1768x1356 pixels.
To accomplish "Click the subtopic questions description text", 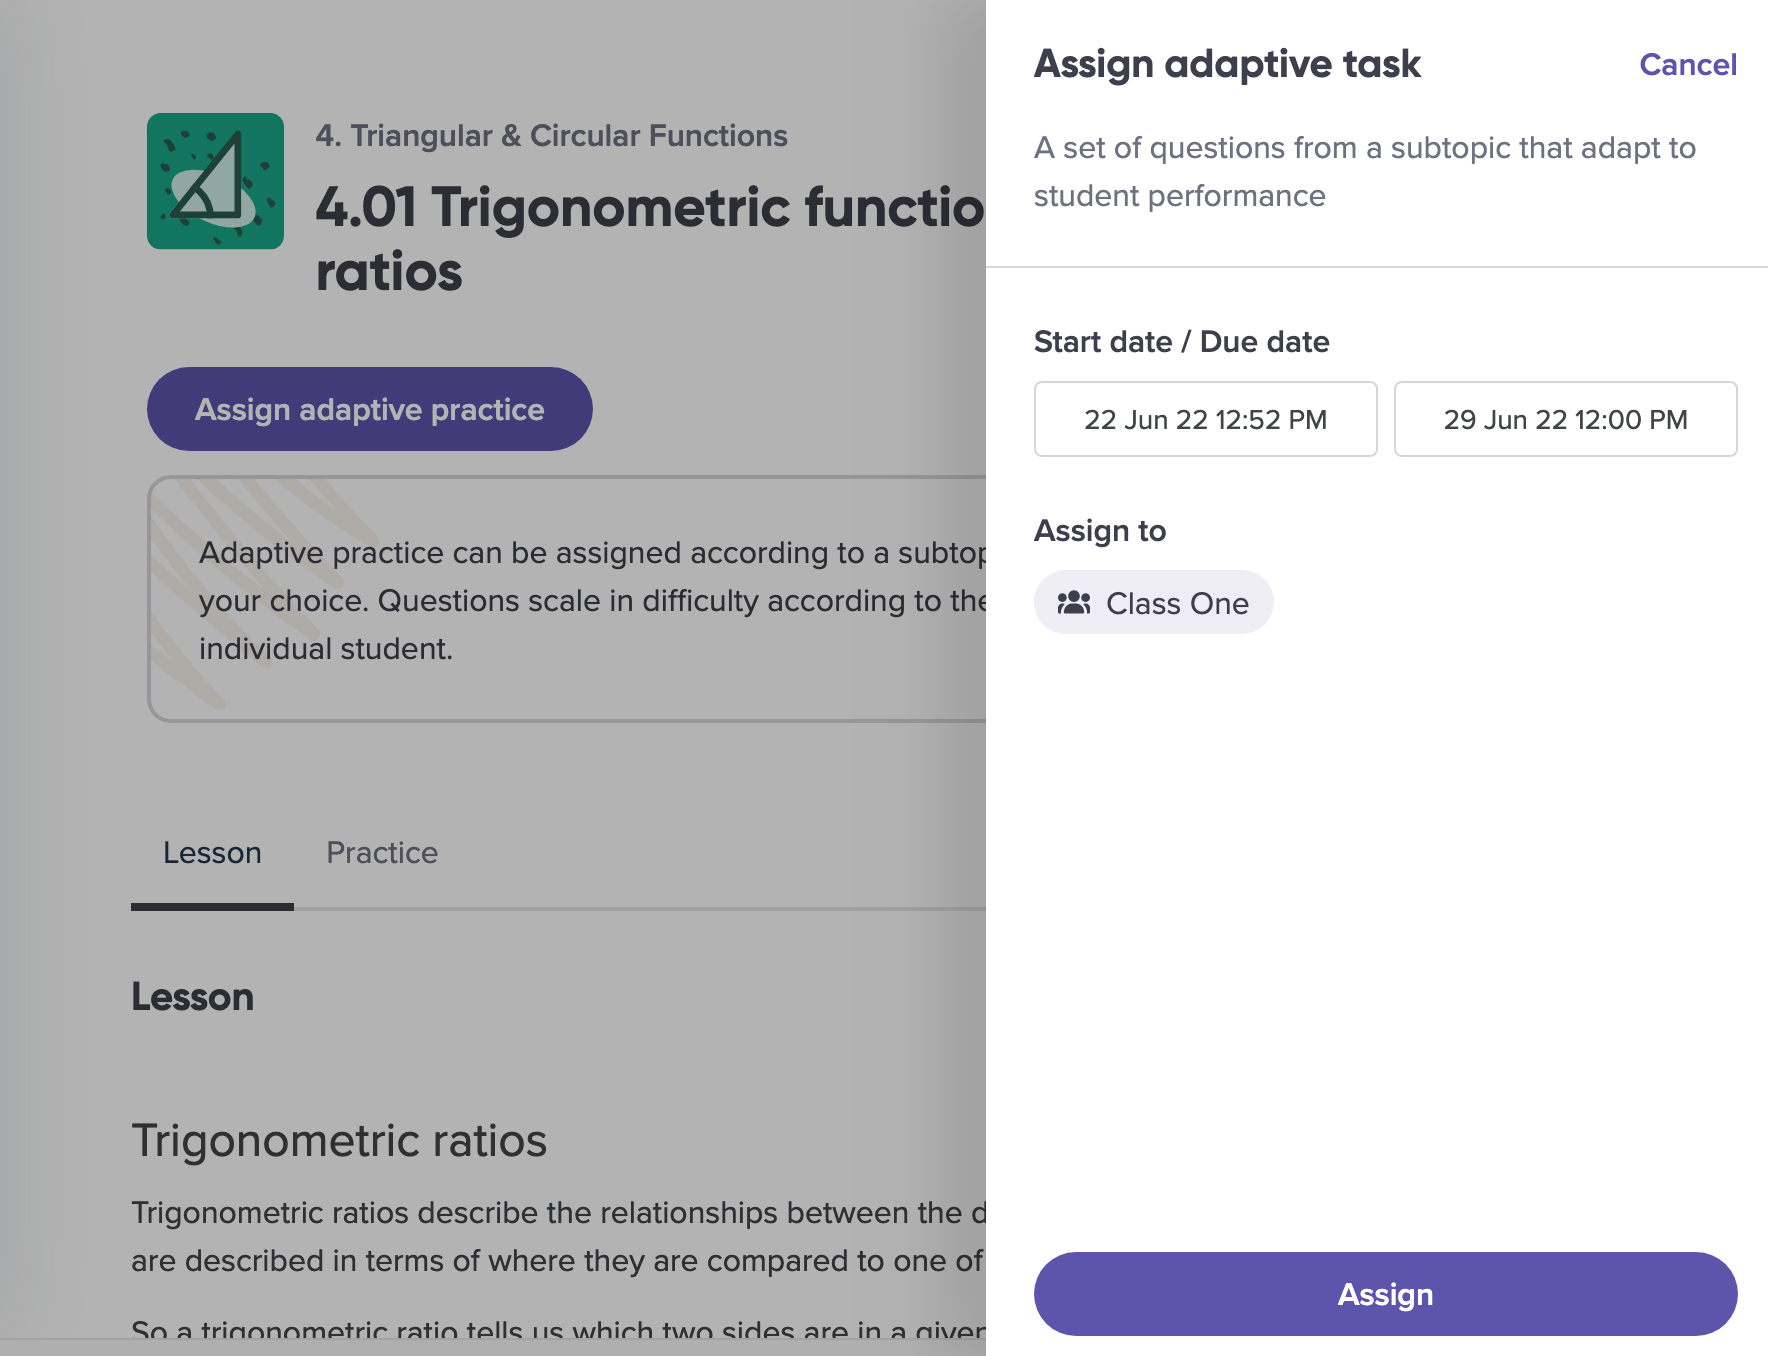I will [x=1364, y=172].
